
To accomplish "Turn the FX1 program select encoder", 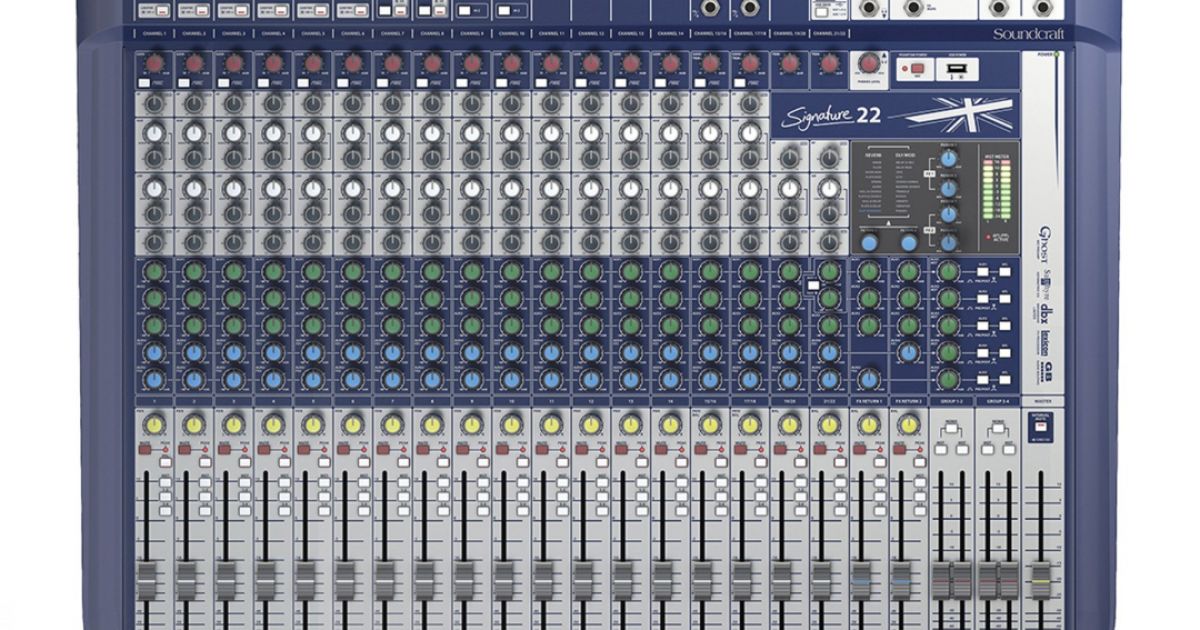I will click(869, 241).
